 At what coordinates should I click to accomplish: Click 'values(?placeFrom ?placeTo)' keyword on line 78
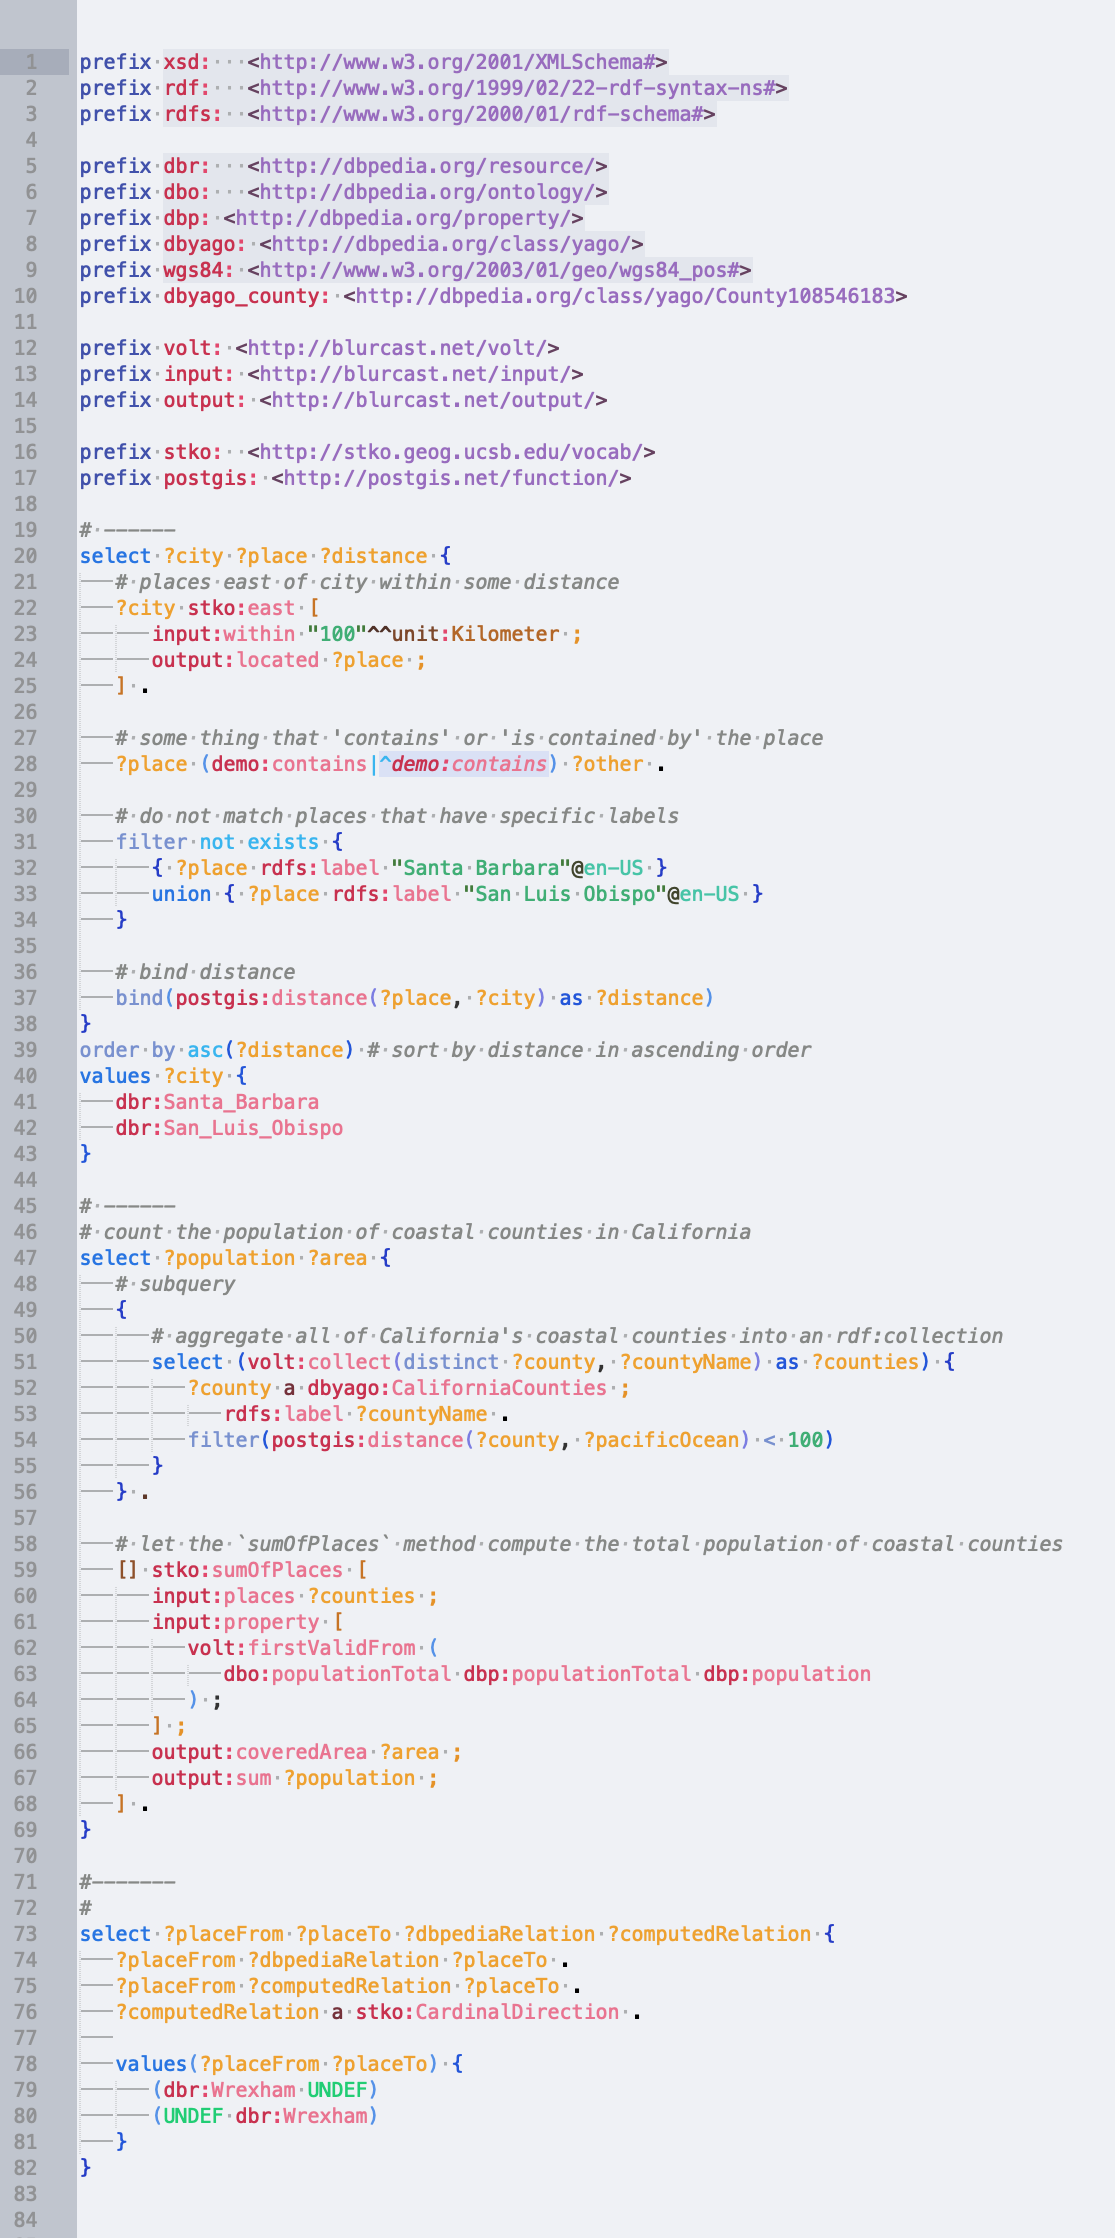pos(277,2064)
